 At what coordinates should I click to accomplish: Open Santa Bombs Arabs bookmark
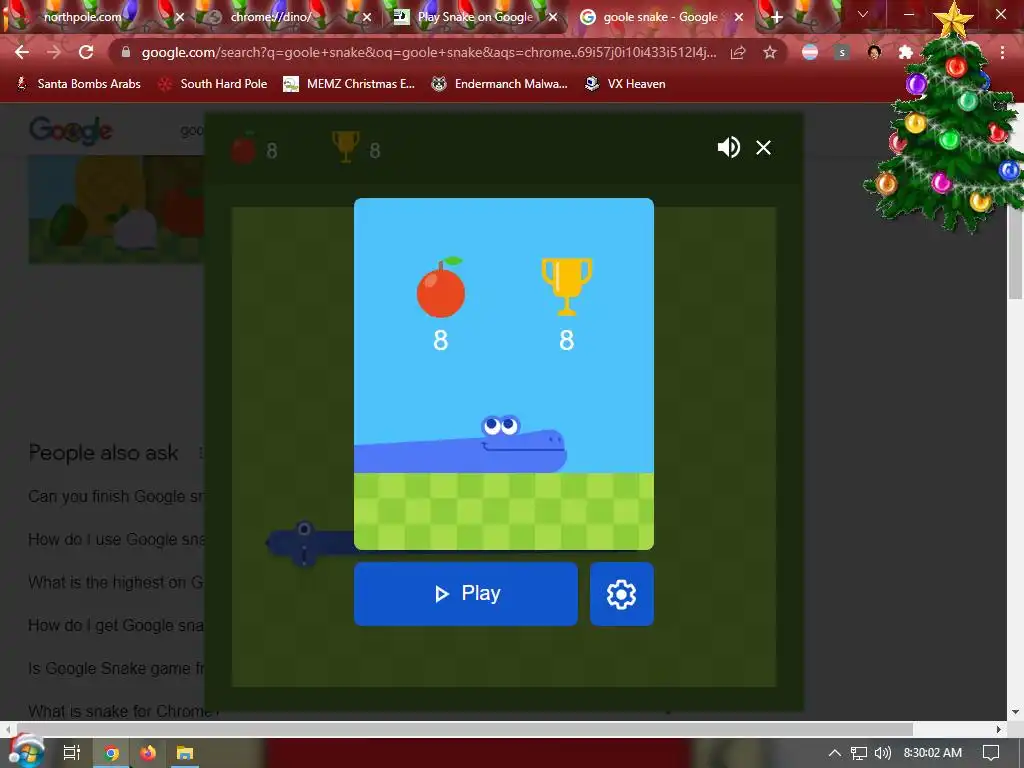pos(78,84)
